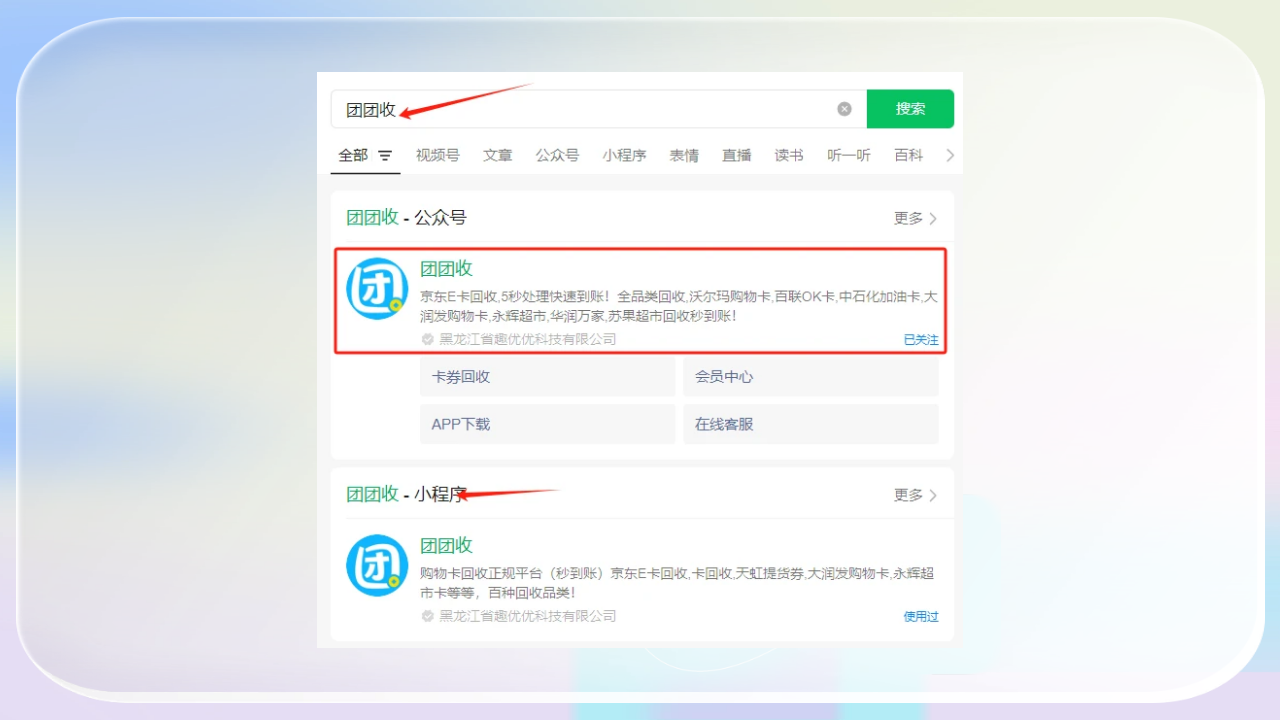Screen dimensions: 1280x720
Task: Clear the search box with the X icon
Action: (x=844, y=109)
